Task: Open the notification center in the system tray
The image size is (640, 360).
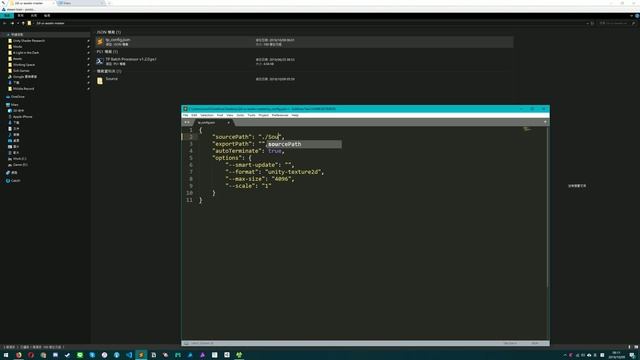Action: tap(632, 355)
